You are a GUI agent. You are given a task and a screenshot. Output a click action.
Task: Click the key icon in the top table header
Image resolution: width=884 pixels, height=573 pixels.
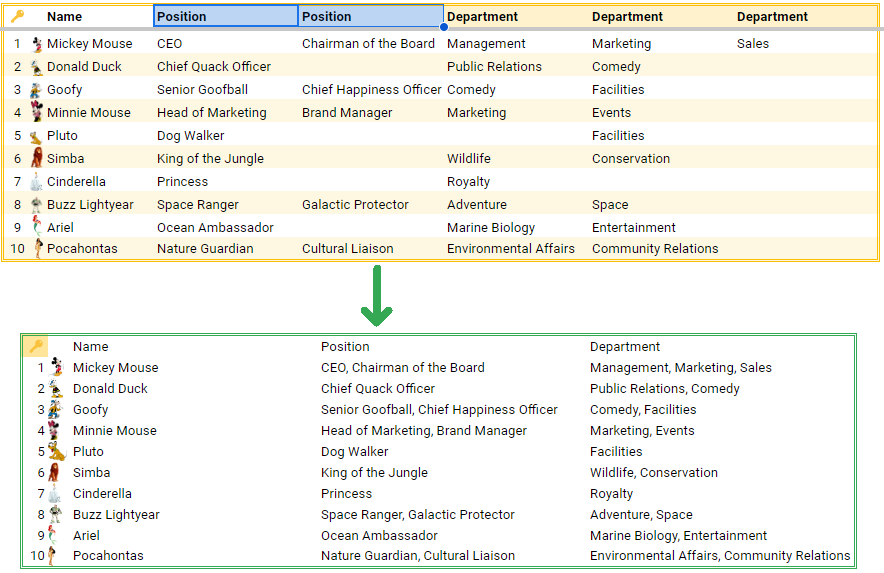pyautogui.click(x=17, y=16)
